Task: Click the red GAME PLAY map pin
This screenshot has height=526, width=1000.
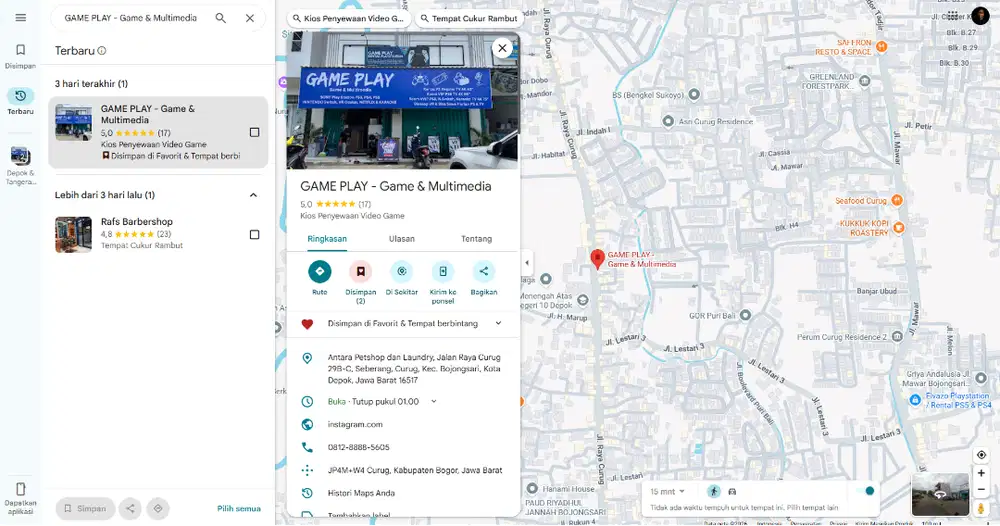Action: [x=597, y=259]
